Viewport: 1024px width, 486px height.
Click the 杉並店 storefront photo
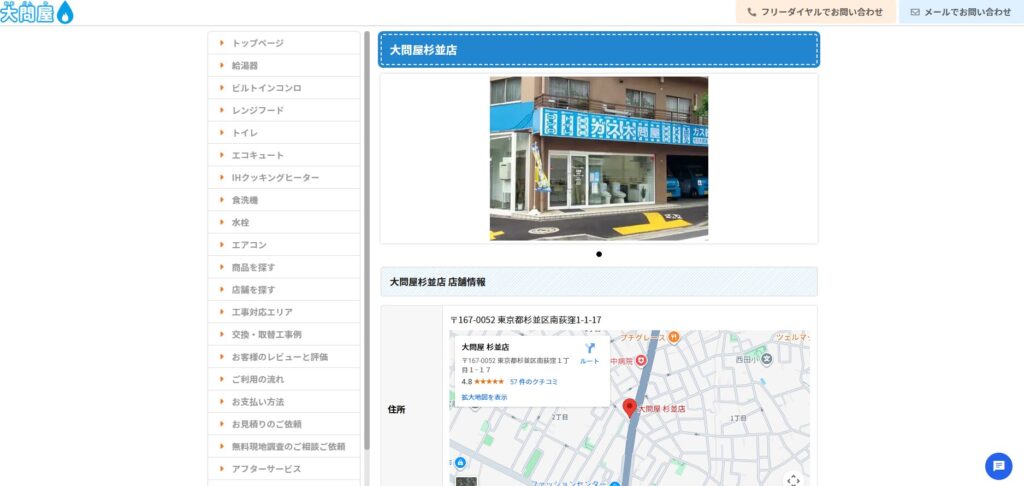[x=598, y=158]
